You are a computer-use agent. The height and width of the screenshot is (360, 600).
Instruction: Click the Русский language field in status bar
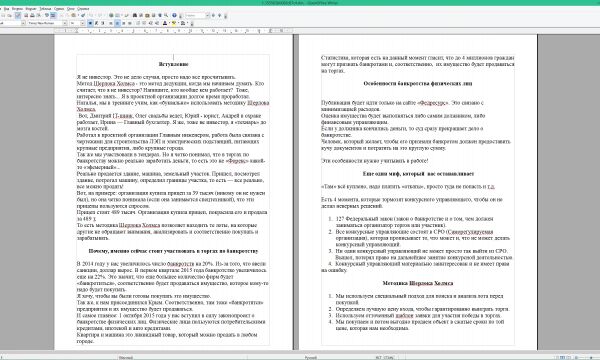(x=310, y=357)
